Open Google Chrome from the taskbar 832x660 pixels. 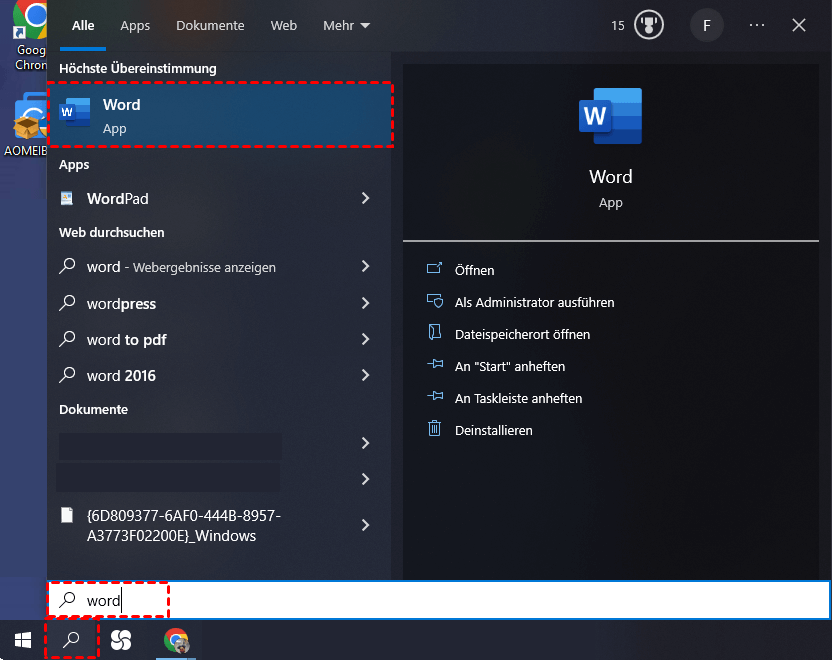click(176, 640)
